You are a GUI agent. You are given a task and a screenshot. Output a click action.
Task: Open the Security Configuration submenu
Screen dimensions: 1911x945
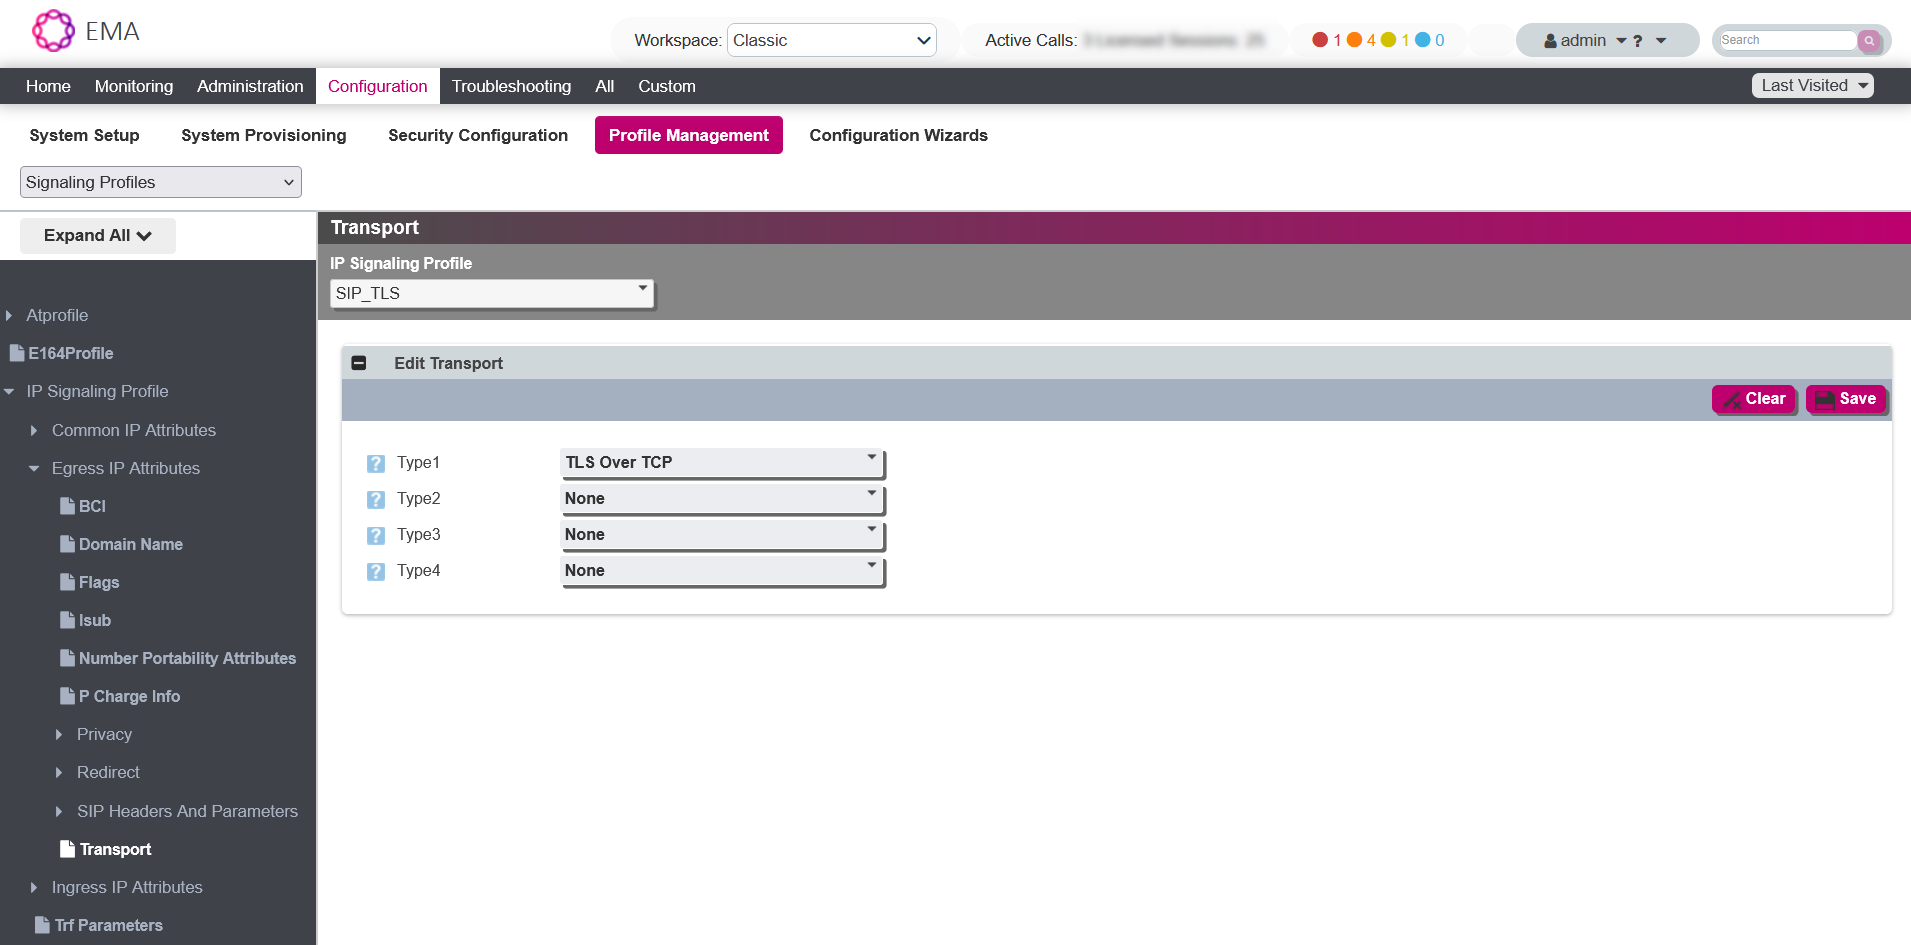click(477, 135)
